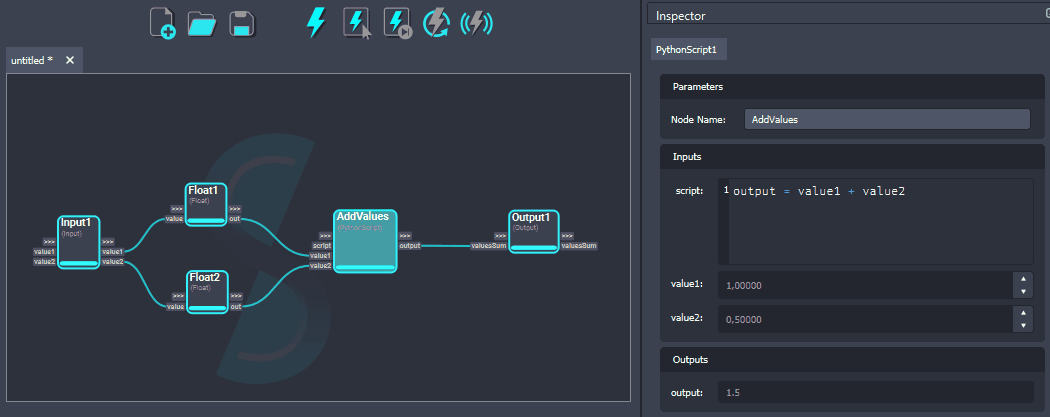The height and width of the screenshot is (417, 1050).
Task: Decrease value2 with the down arrow
Action: pyautogui.click(x=1023, y=326)
